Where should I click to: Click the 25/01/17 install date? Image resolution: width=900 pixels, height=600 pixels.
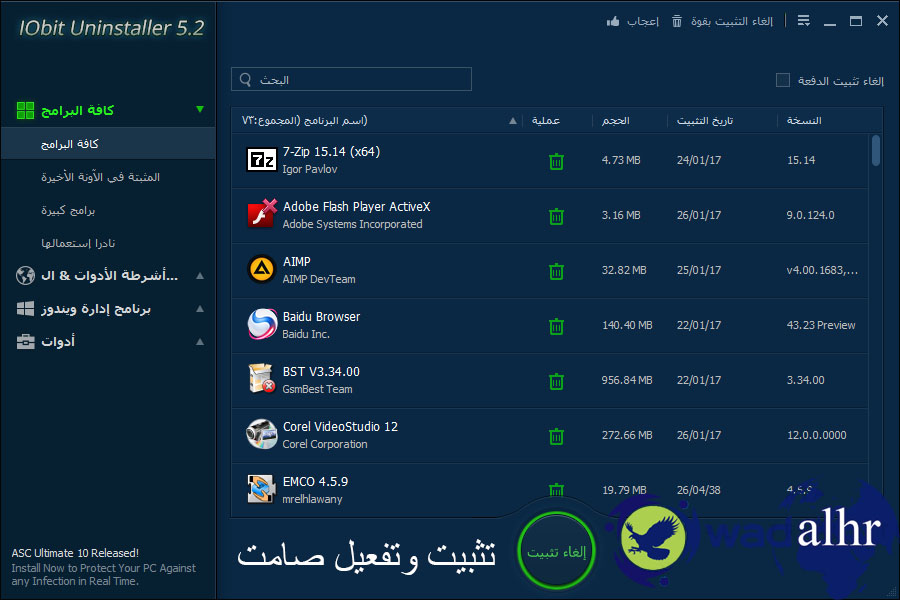(699, 270)
